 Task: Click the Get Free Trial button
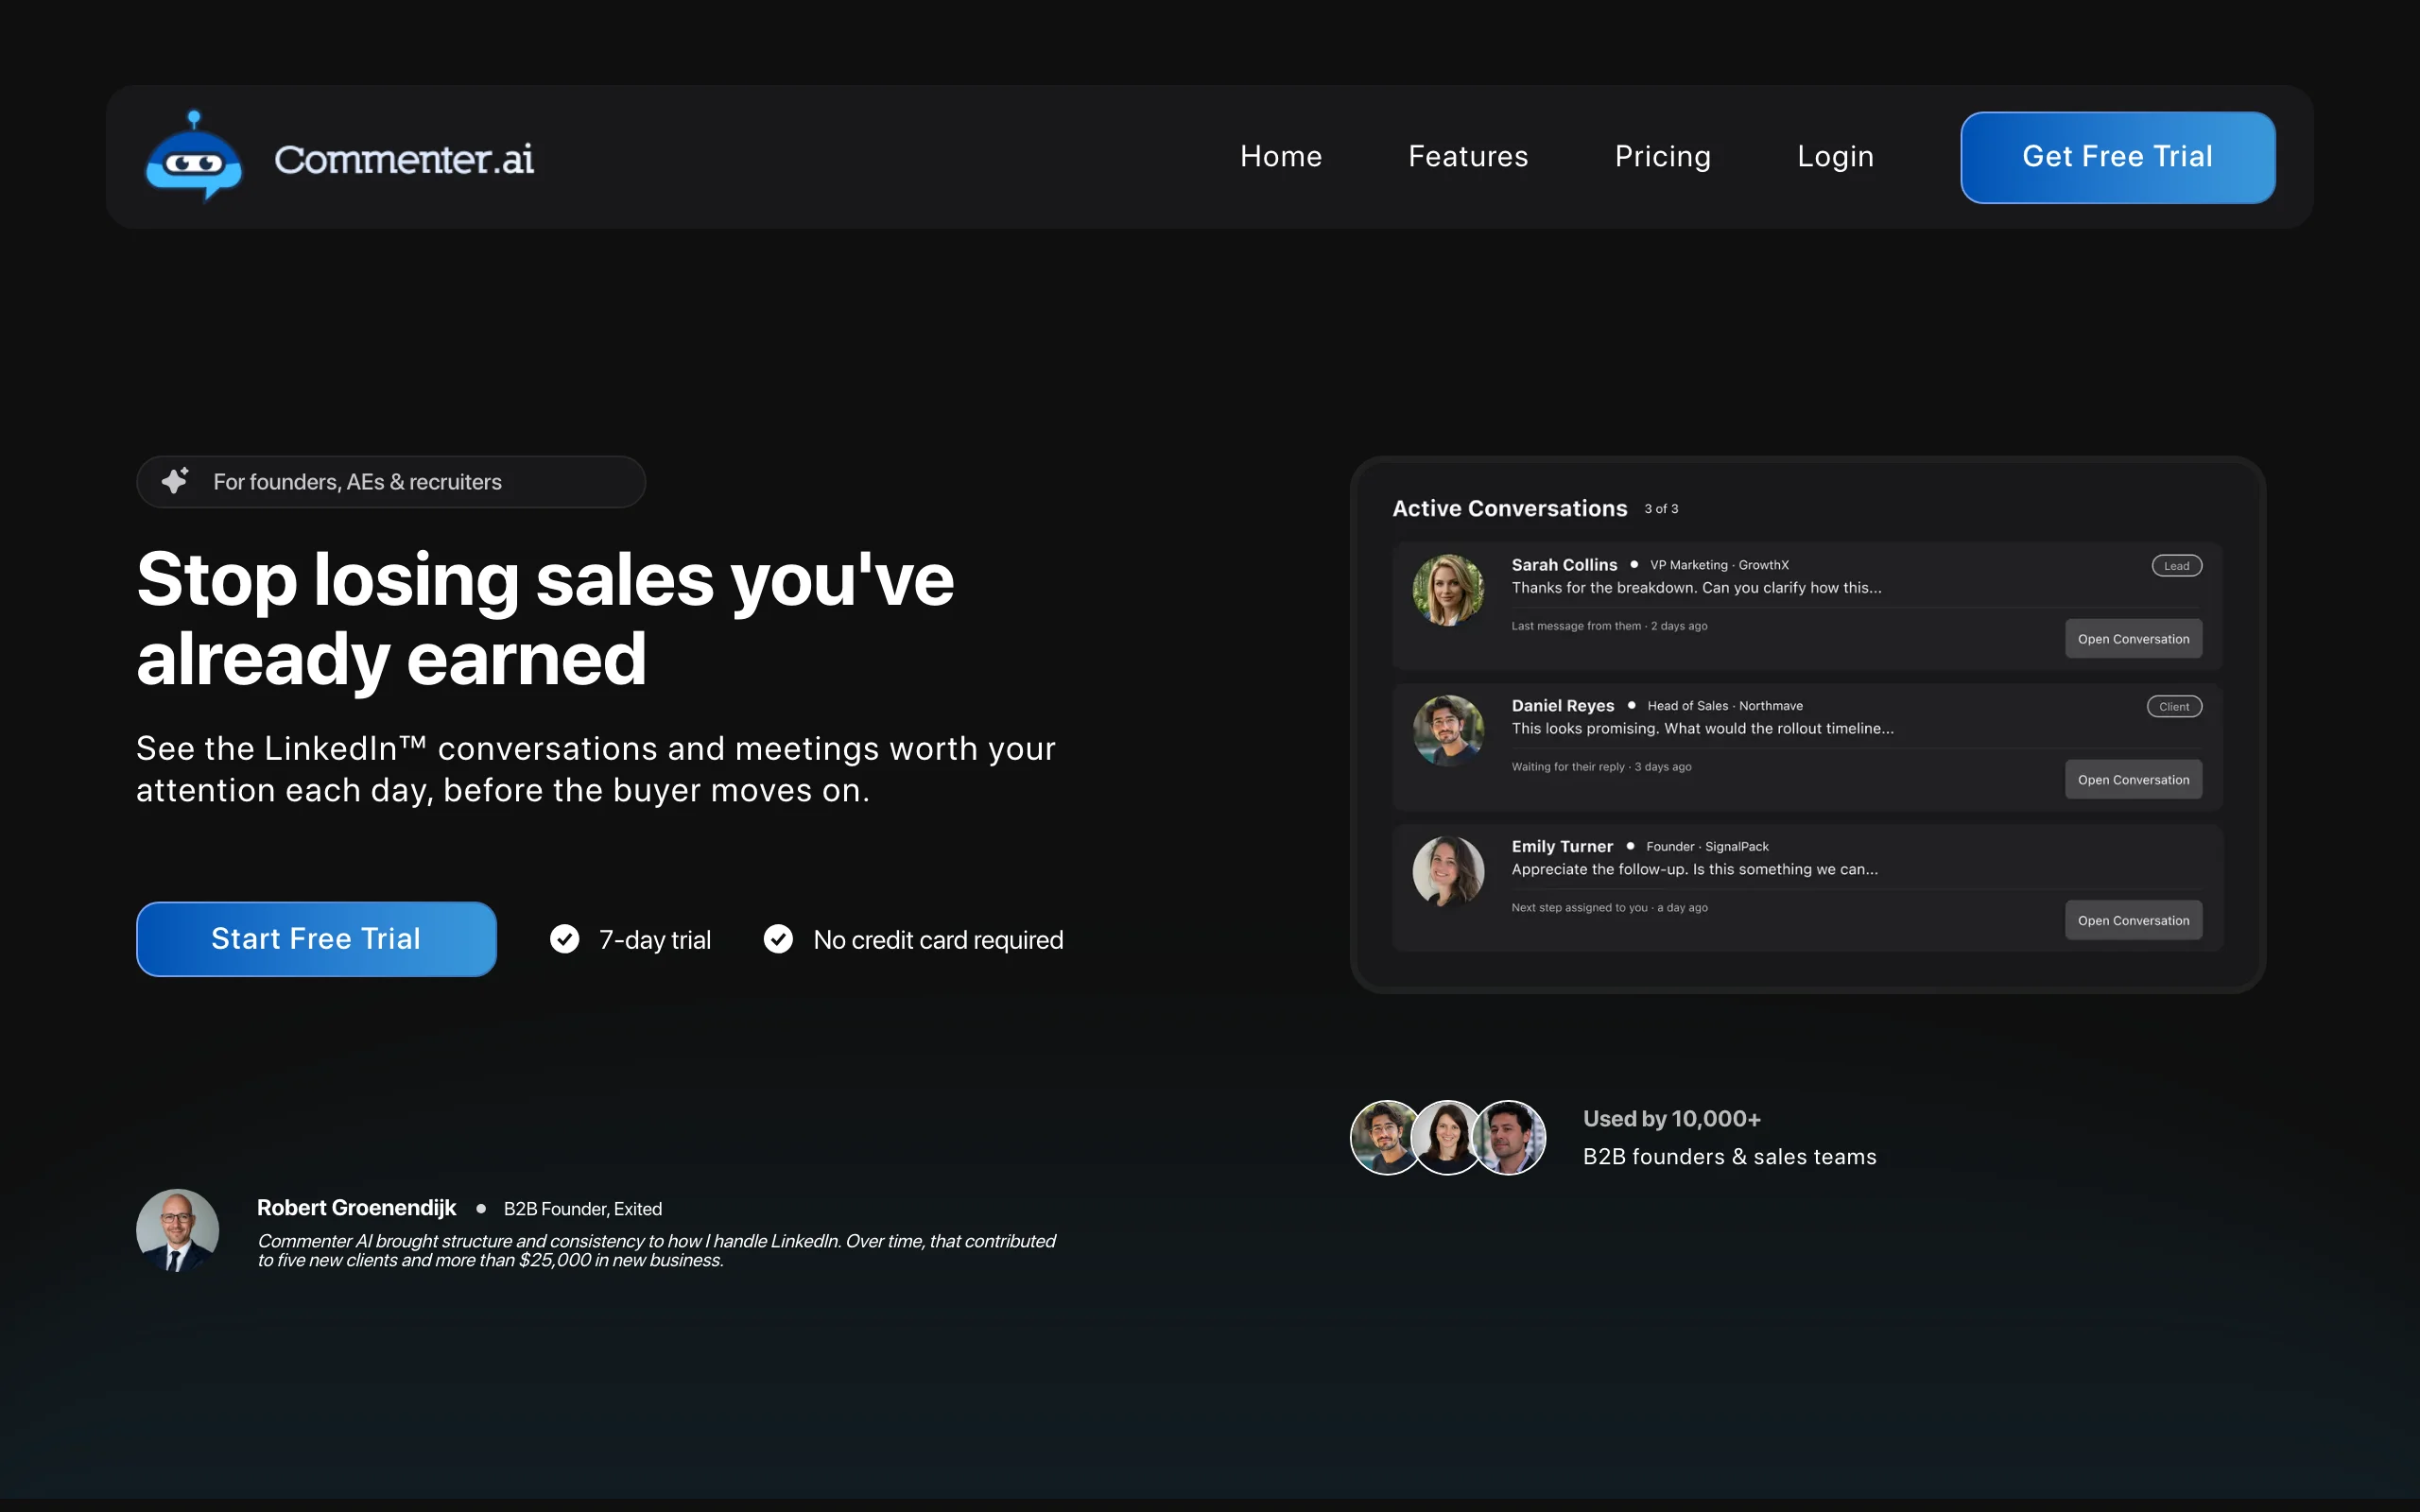2117,157
